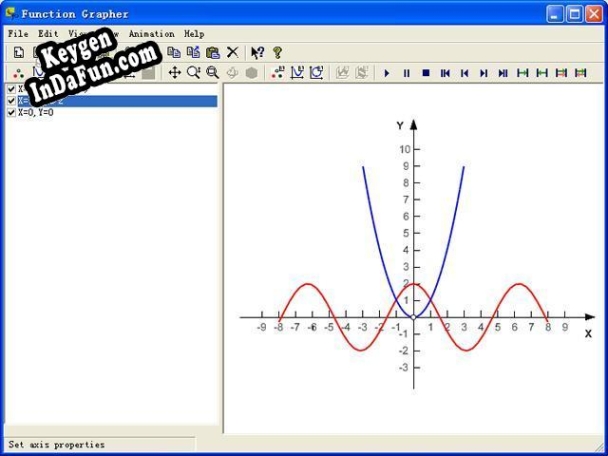The width and height of the screenshot is (608, 456).
Task: Open the yellow question mark help icon
Action: pos(277,52)
